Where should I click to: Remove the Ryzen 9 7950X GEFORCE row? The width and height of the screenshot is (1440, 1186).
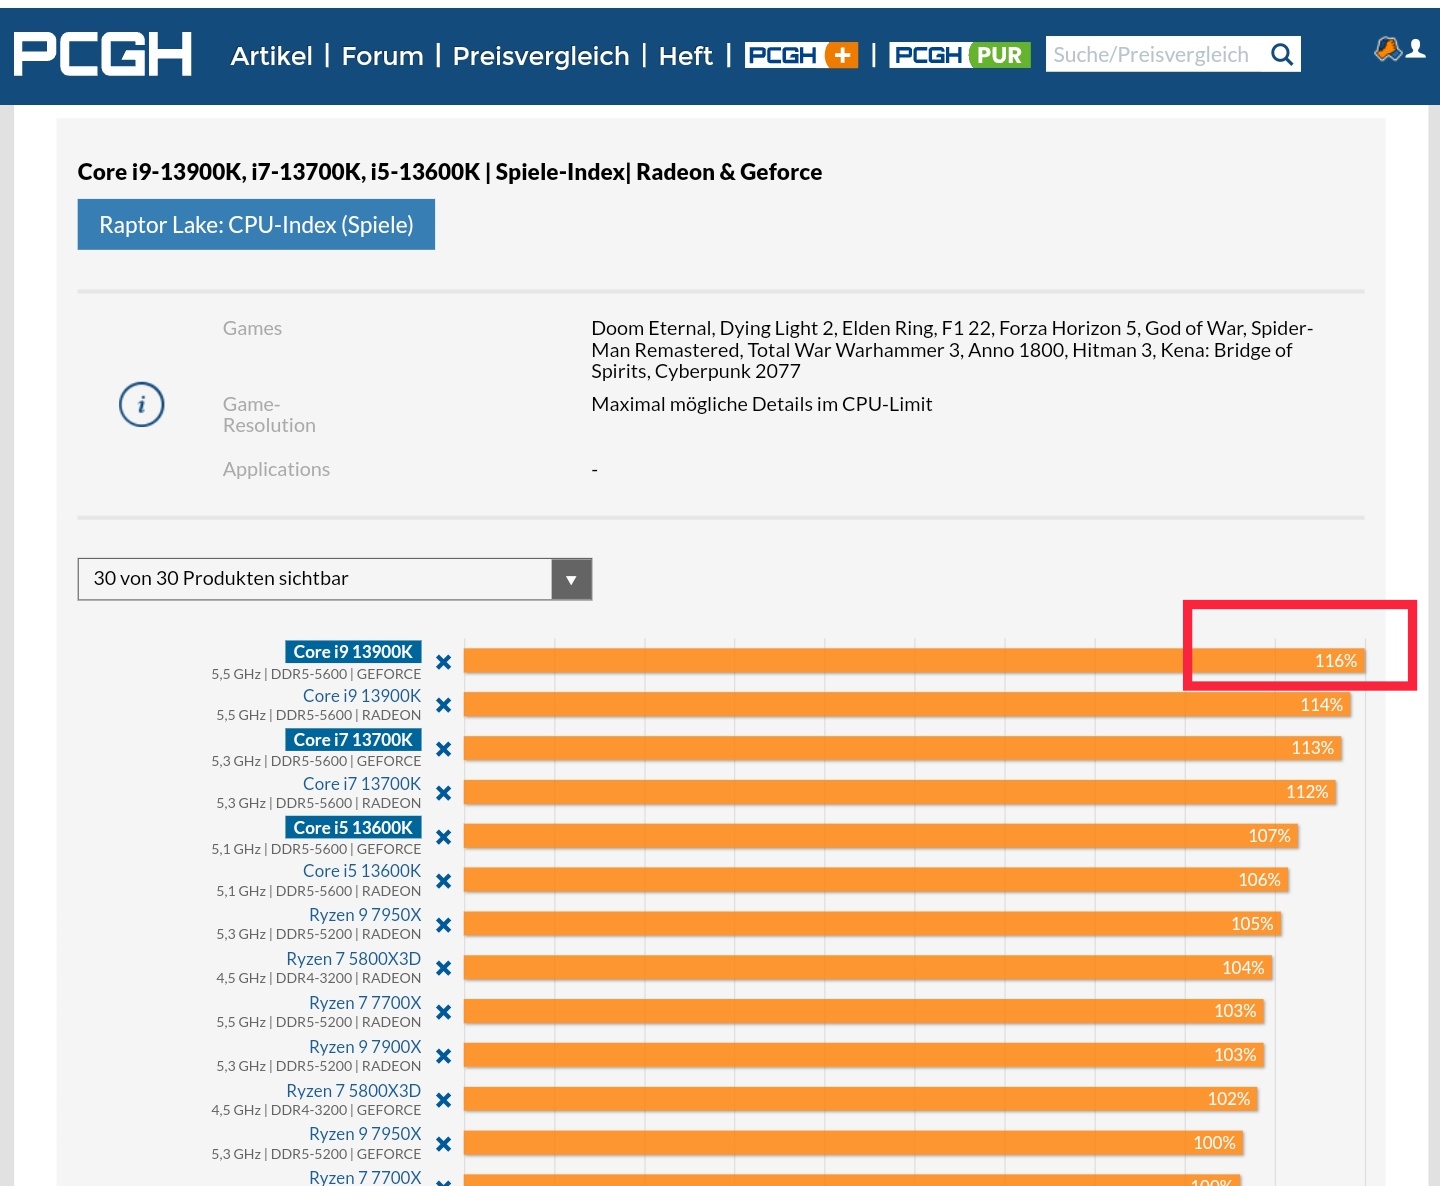click(444, 1144)
